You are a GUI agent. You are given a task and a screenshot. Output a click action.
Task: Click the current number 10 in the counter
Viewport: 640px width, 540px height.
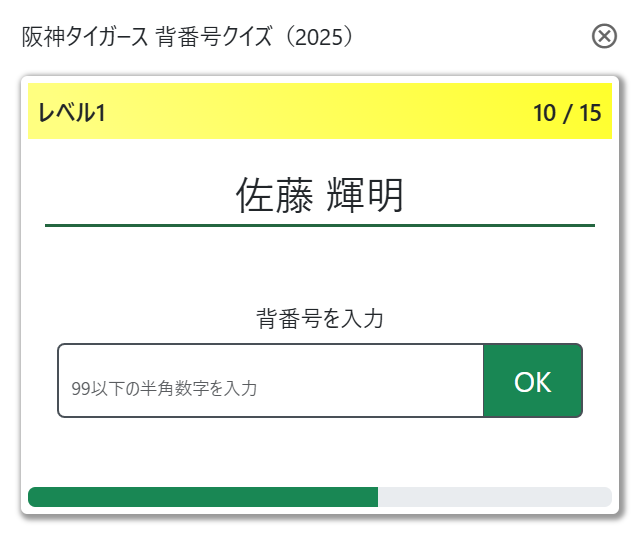click(545, 113)
